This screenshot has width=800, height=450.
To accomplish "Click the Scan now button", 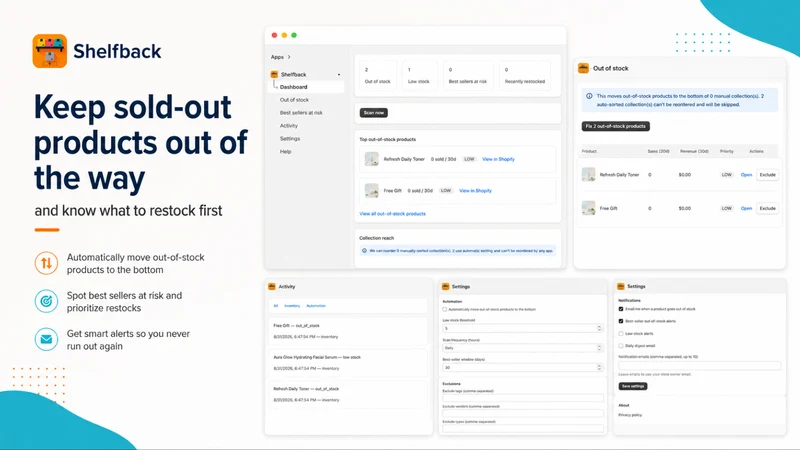I will pyautogui.click(x=373, y=113).
